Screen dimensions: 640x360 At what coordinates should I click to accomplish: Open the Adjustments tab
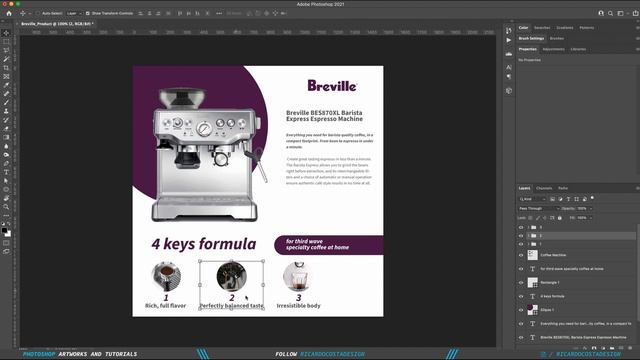[553, 49]
